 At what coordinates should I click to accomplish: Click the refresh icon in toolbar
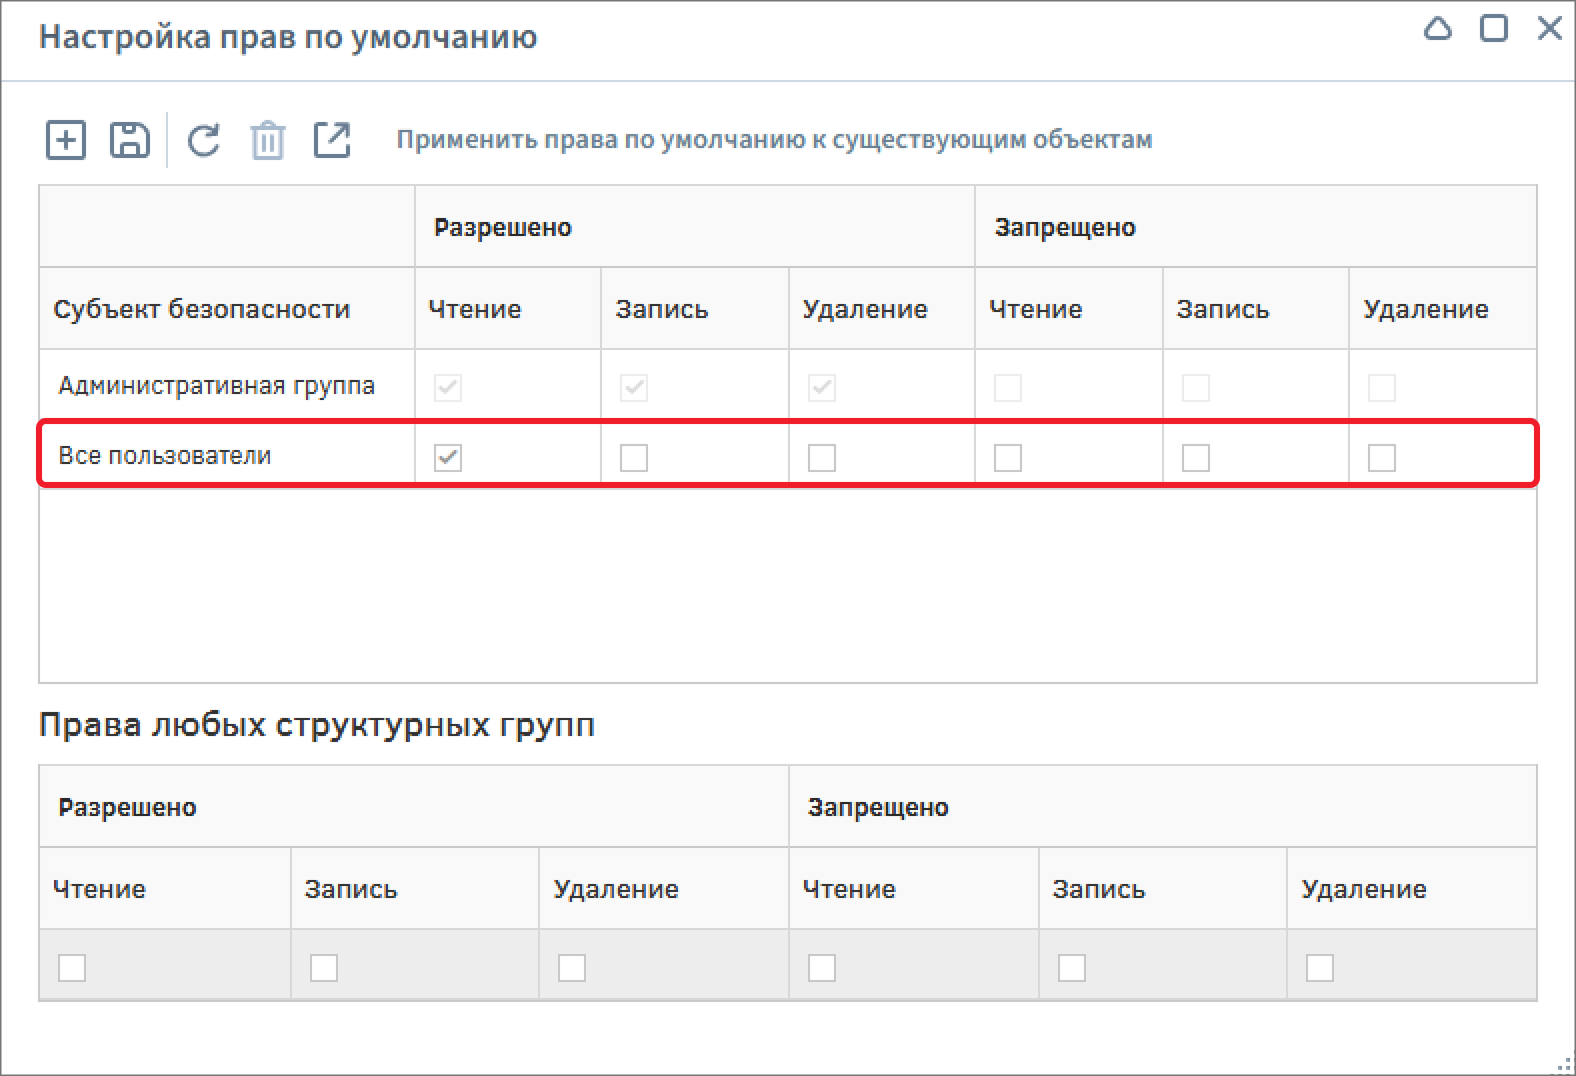[204, 140]
